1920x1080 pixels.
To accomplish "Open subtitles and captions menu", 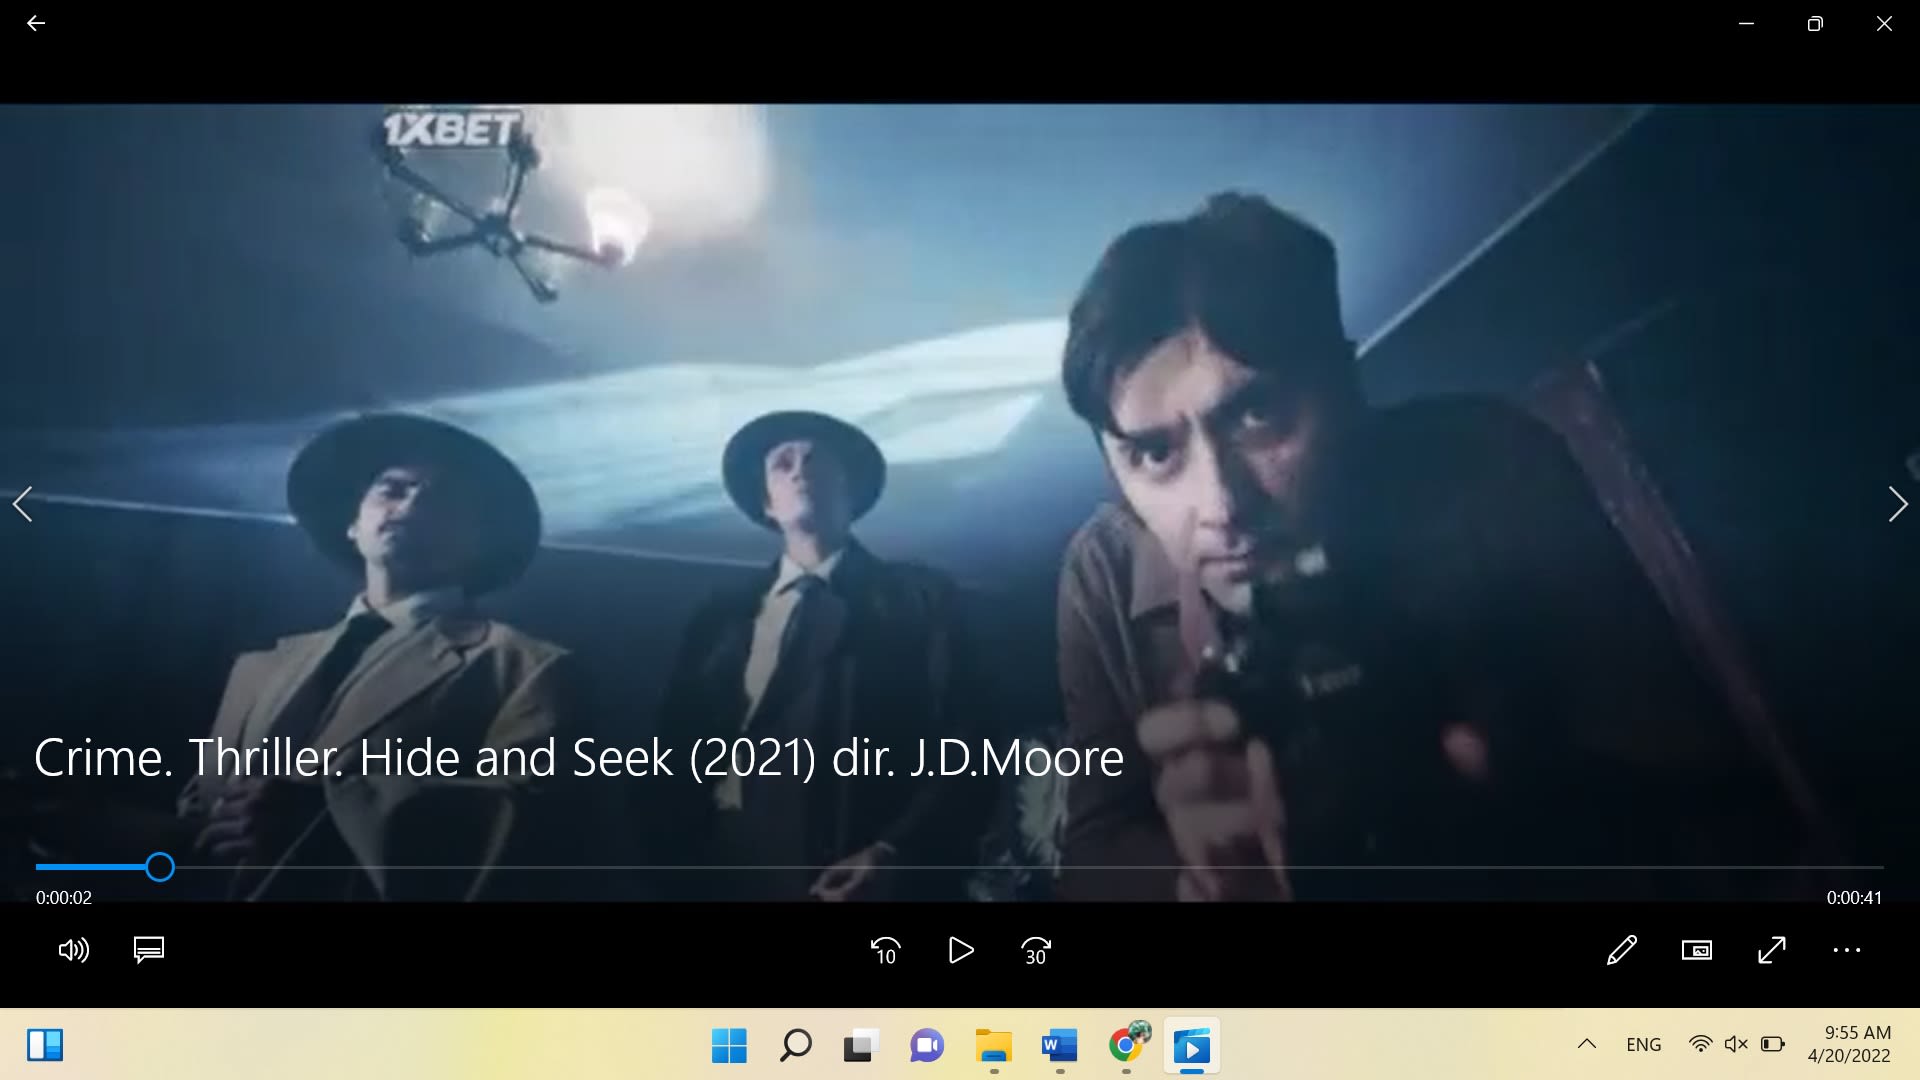I will 149,950.
